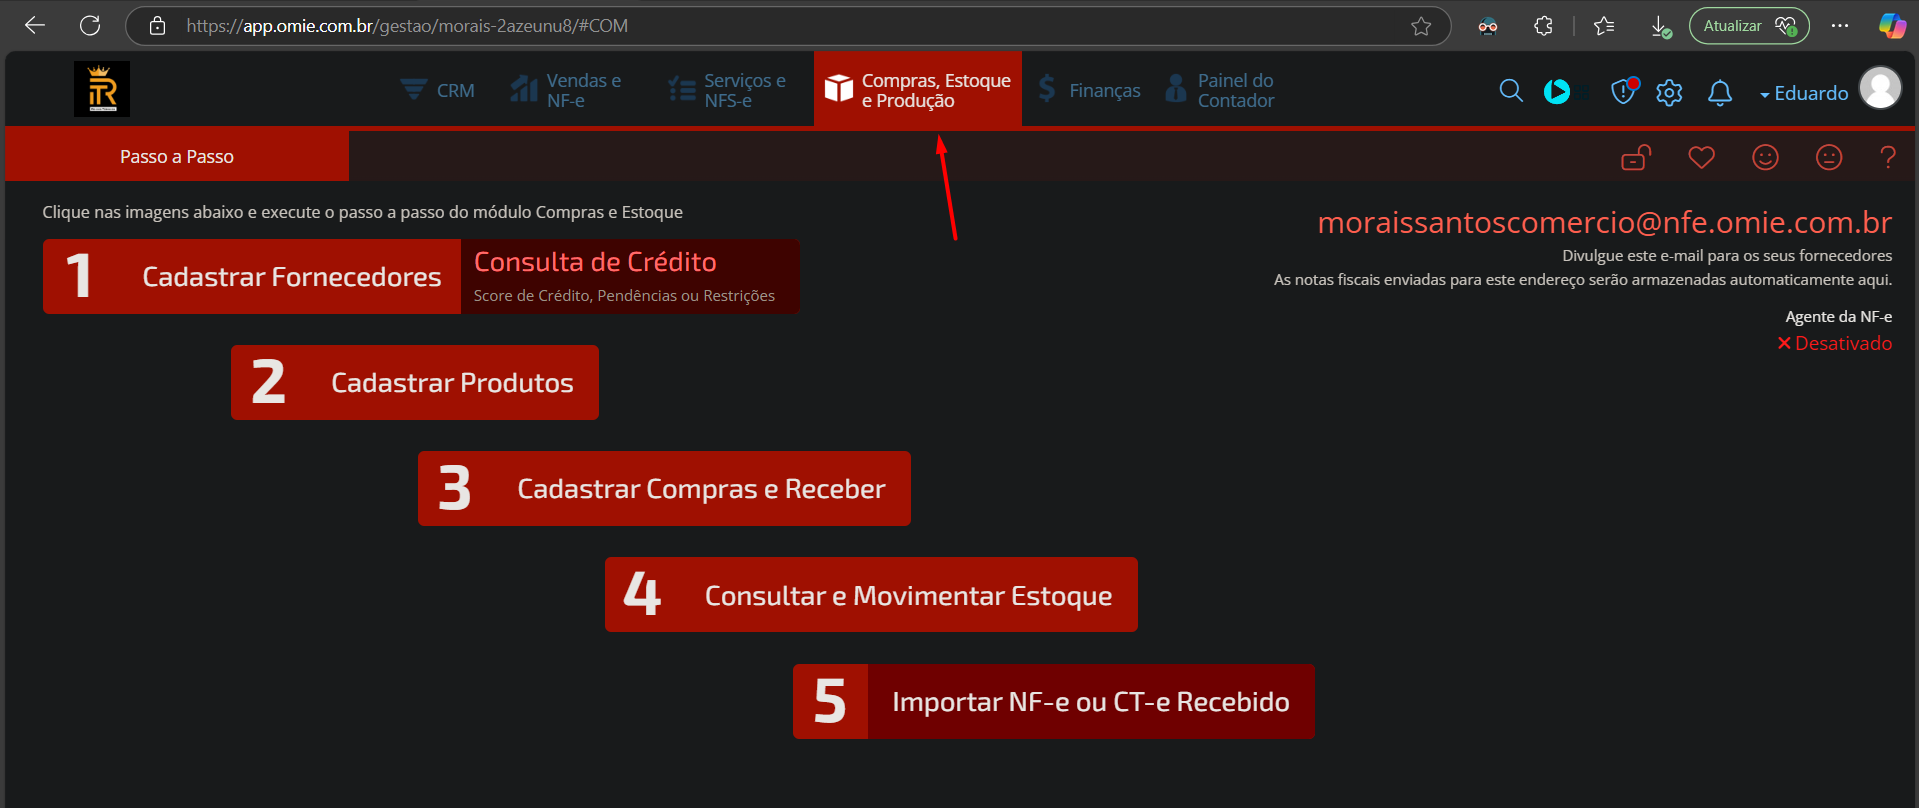
Task: Click the unlock padlock icon
Action: click(1636, 157)
